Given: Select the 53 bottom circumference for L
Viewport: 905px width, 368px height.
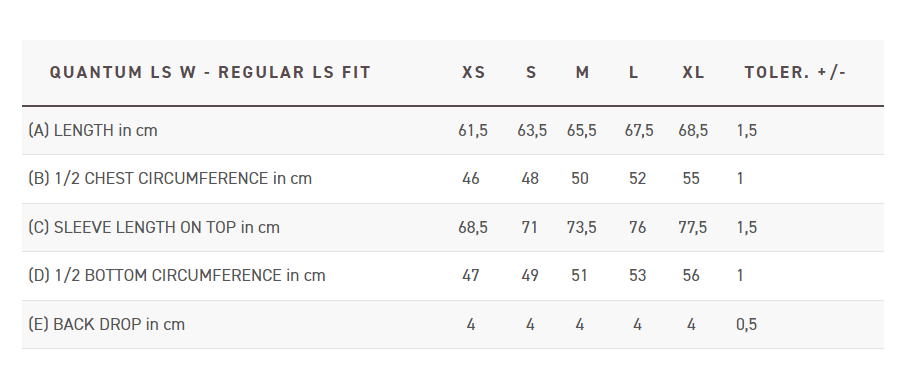Looking at the screenshot, I should click(637, 276).
